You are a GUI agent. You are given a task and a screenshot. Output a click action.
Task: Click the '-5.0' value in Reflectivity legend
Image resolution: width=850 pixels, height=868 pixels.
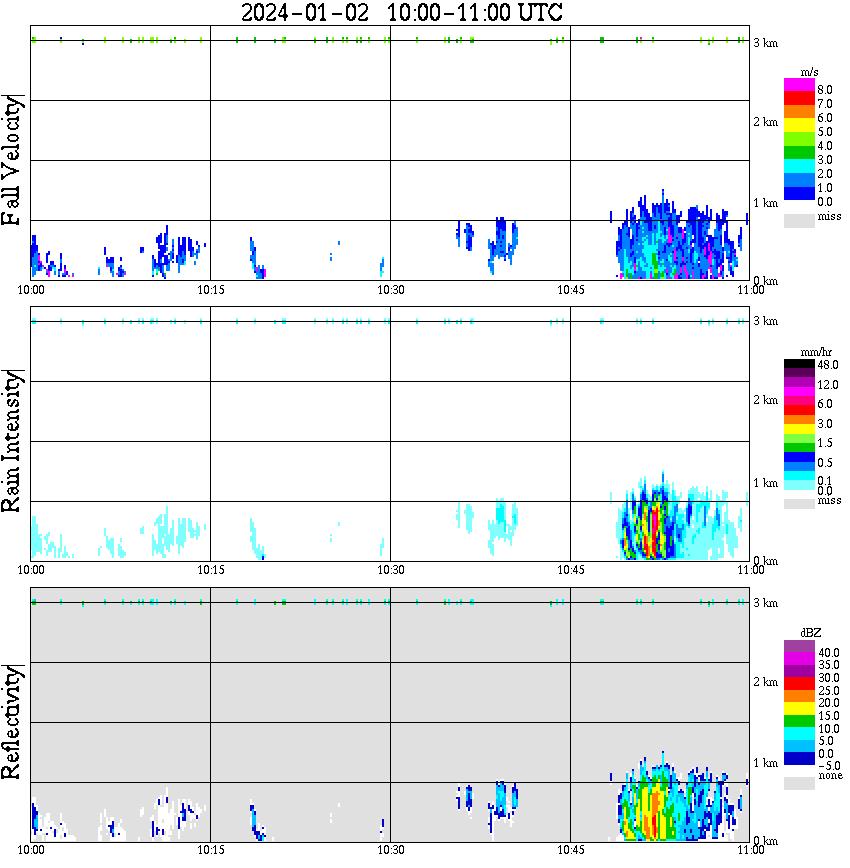click(828, 766)
